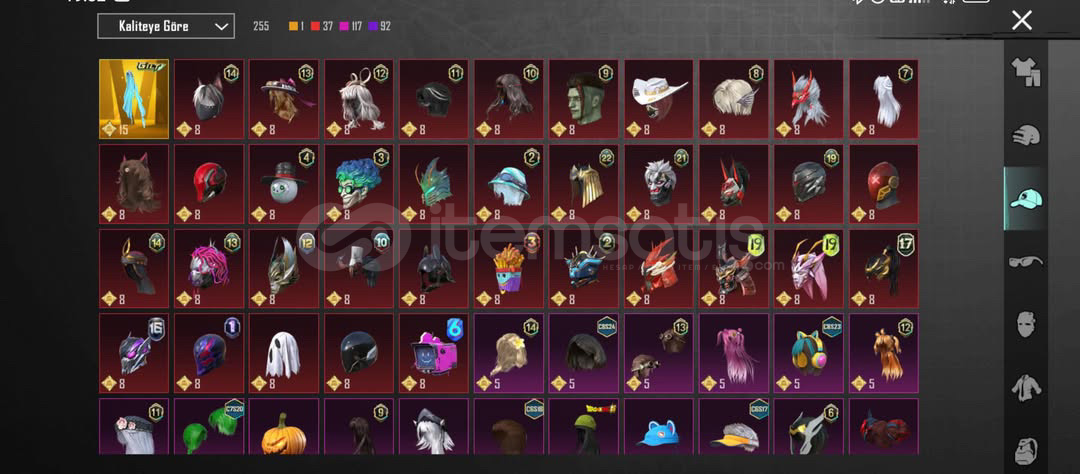Select the pumpkin head item
This screenshot has height=474, width=1080.
[x=284, y=426]
